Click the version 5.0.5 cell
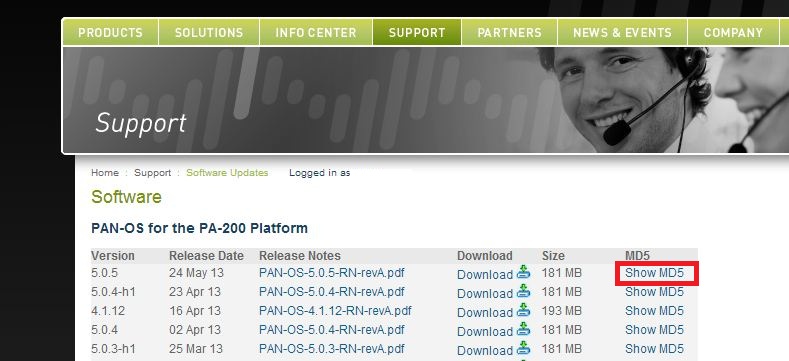Screen dimensions: 789x361 (x=104, y=273)
